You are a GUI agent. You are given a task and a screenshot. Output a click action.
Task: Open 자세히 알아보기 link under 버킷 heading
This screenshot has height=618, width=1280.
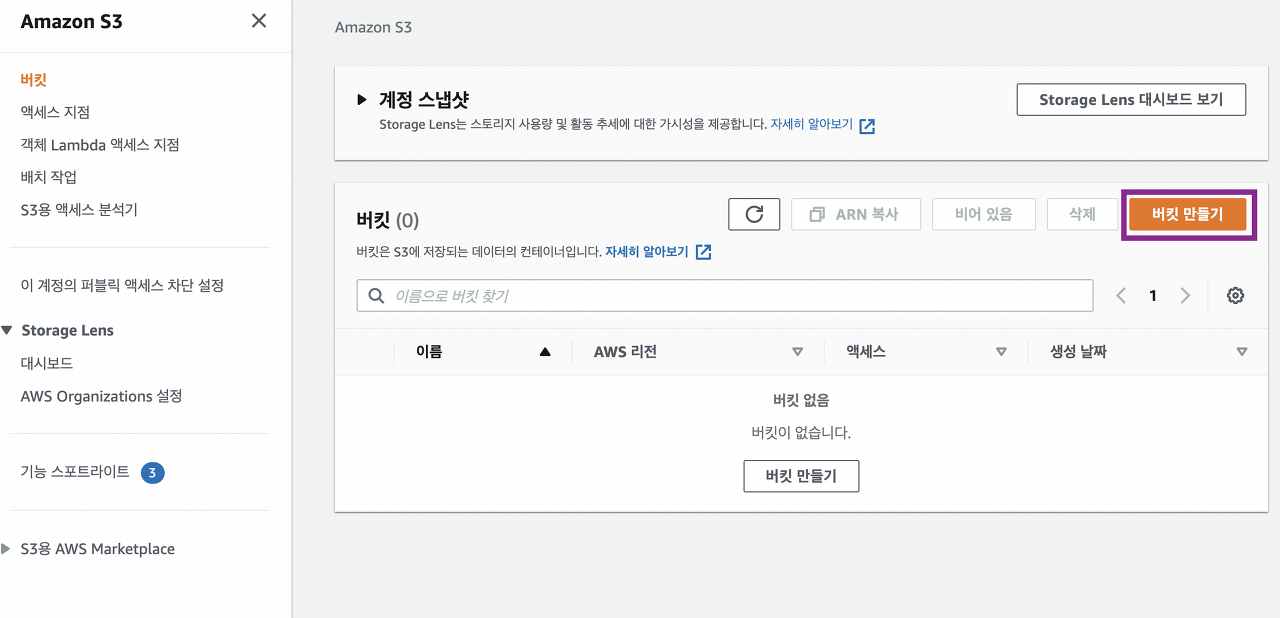tap(647, 252)
